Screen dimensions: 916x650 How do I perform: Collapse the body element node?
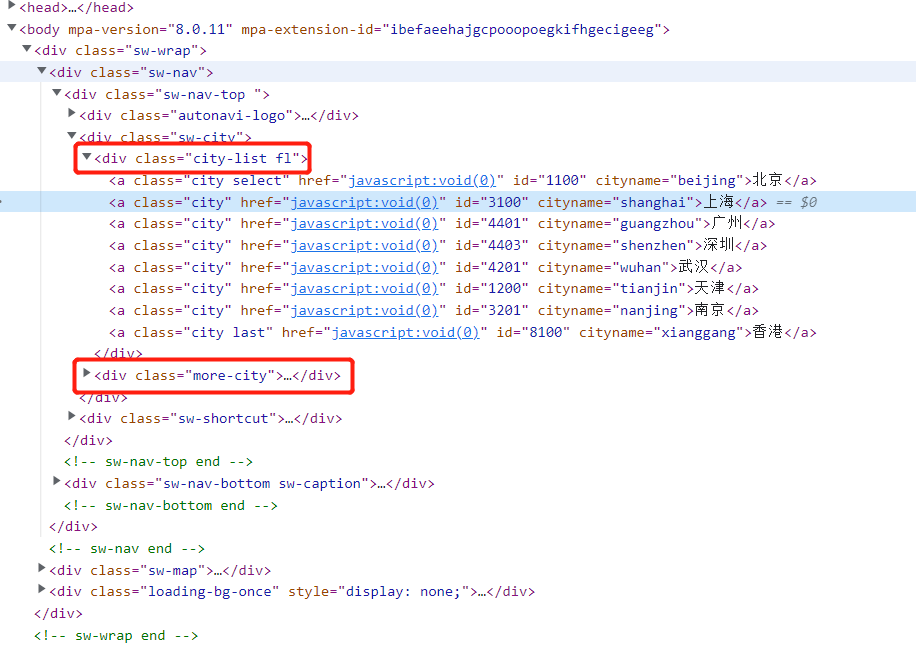(x=13, y=29)
